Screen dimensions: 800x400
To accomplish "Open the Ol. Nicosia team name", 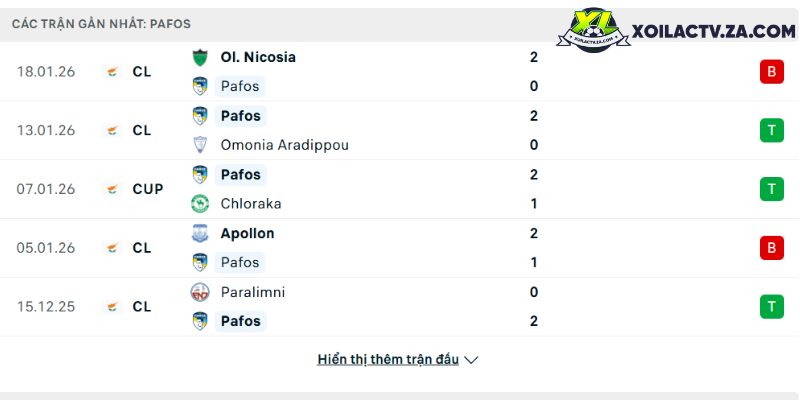I will [258, 57].
